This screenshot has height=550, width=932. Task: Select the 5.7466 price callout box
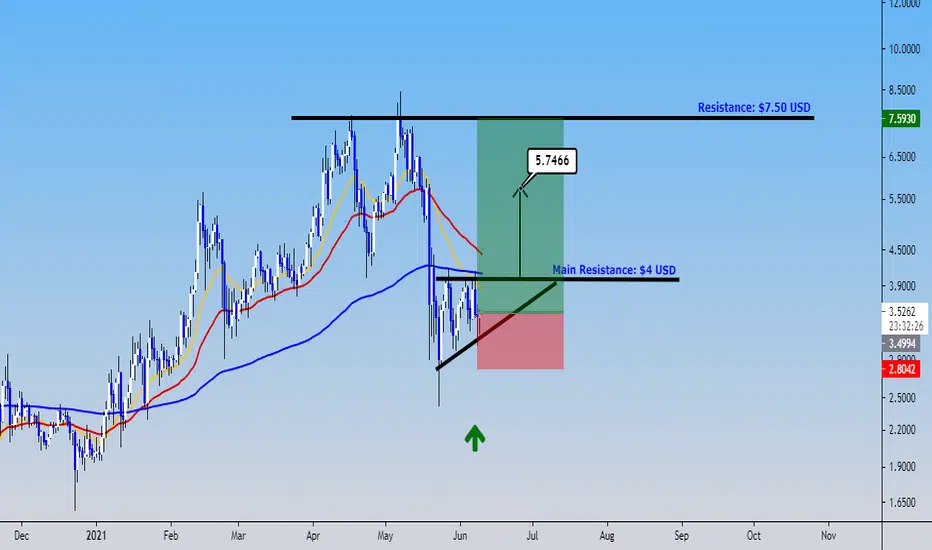tap(552, 161)
